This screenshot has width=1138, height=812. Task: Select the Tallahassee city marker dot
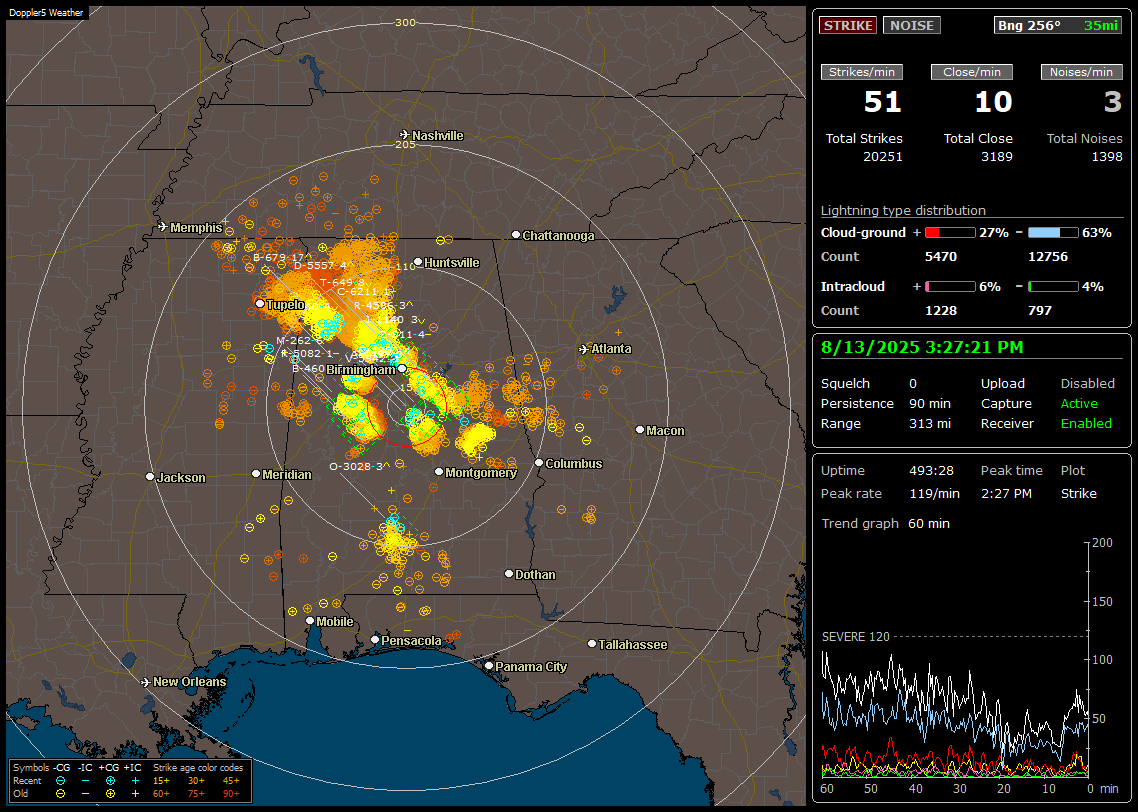coord(592,644)
